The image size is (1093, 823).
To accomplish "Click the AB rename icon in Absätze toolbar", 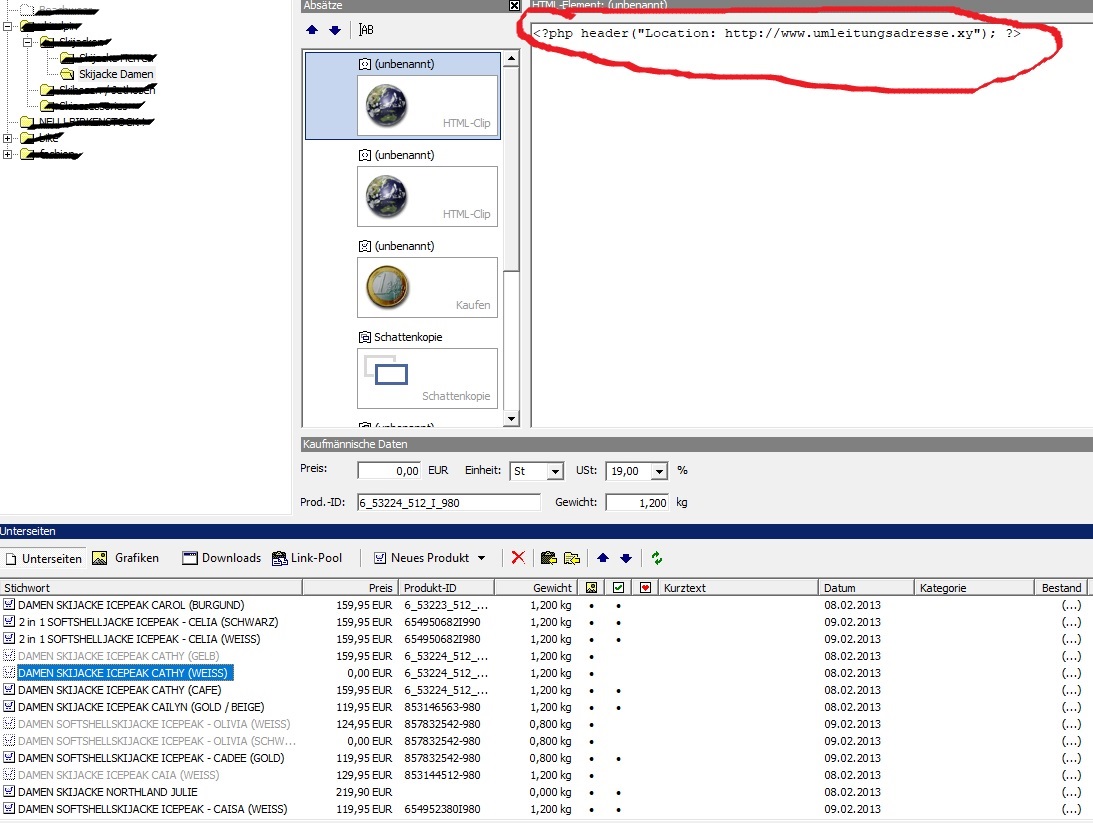I will [x=366, y=30].
